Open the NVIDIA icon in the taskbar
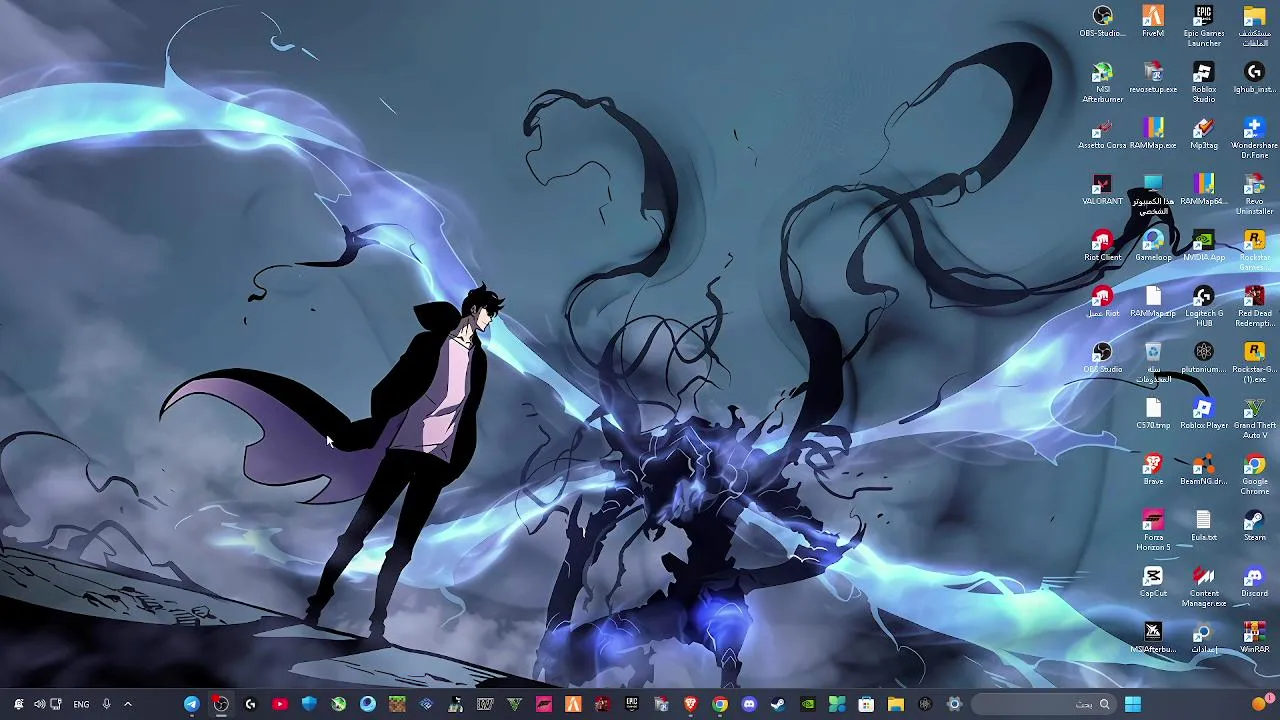1280x720 pixels. (808, 704)
